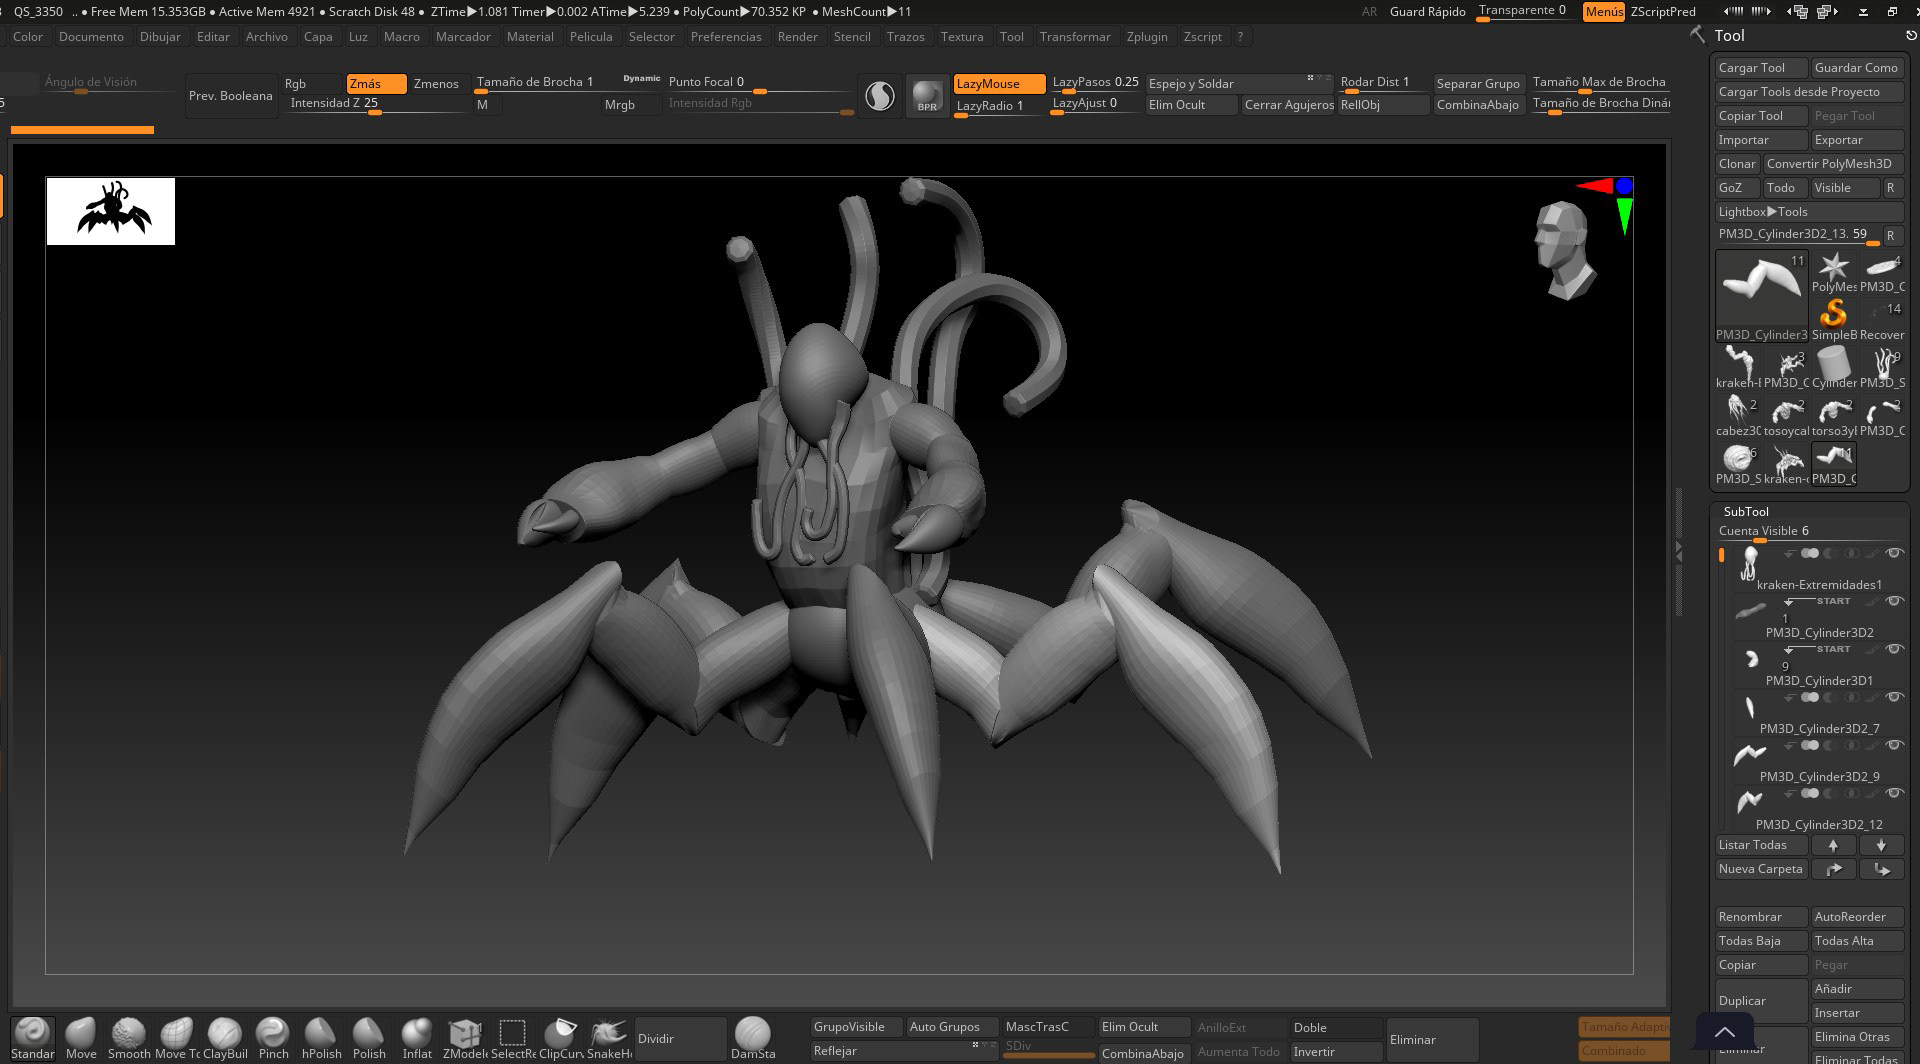Adjust the Punto Focal slider
Viewport: 1920px width, 1064px height.
pos(760,84)
